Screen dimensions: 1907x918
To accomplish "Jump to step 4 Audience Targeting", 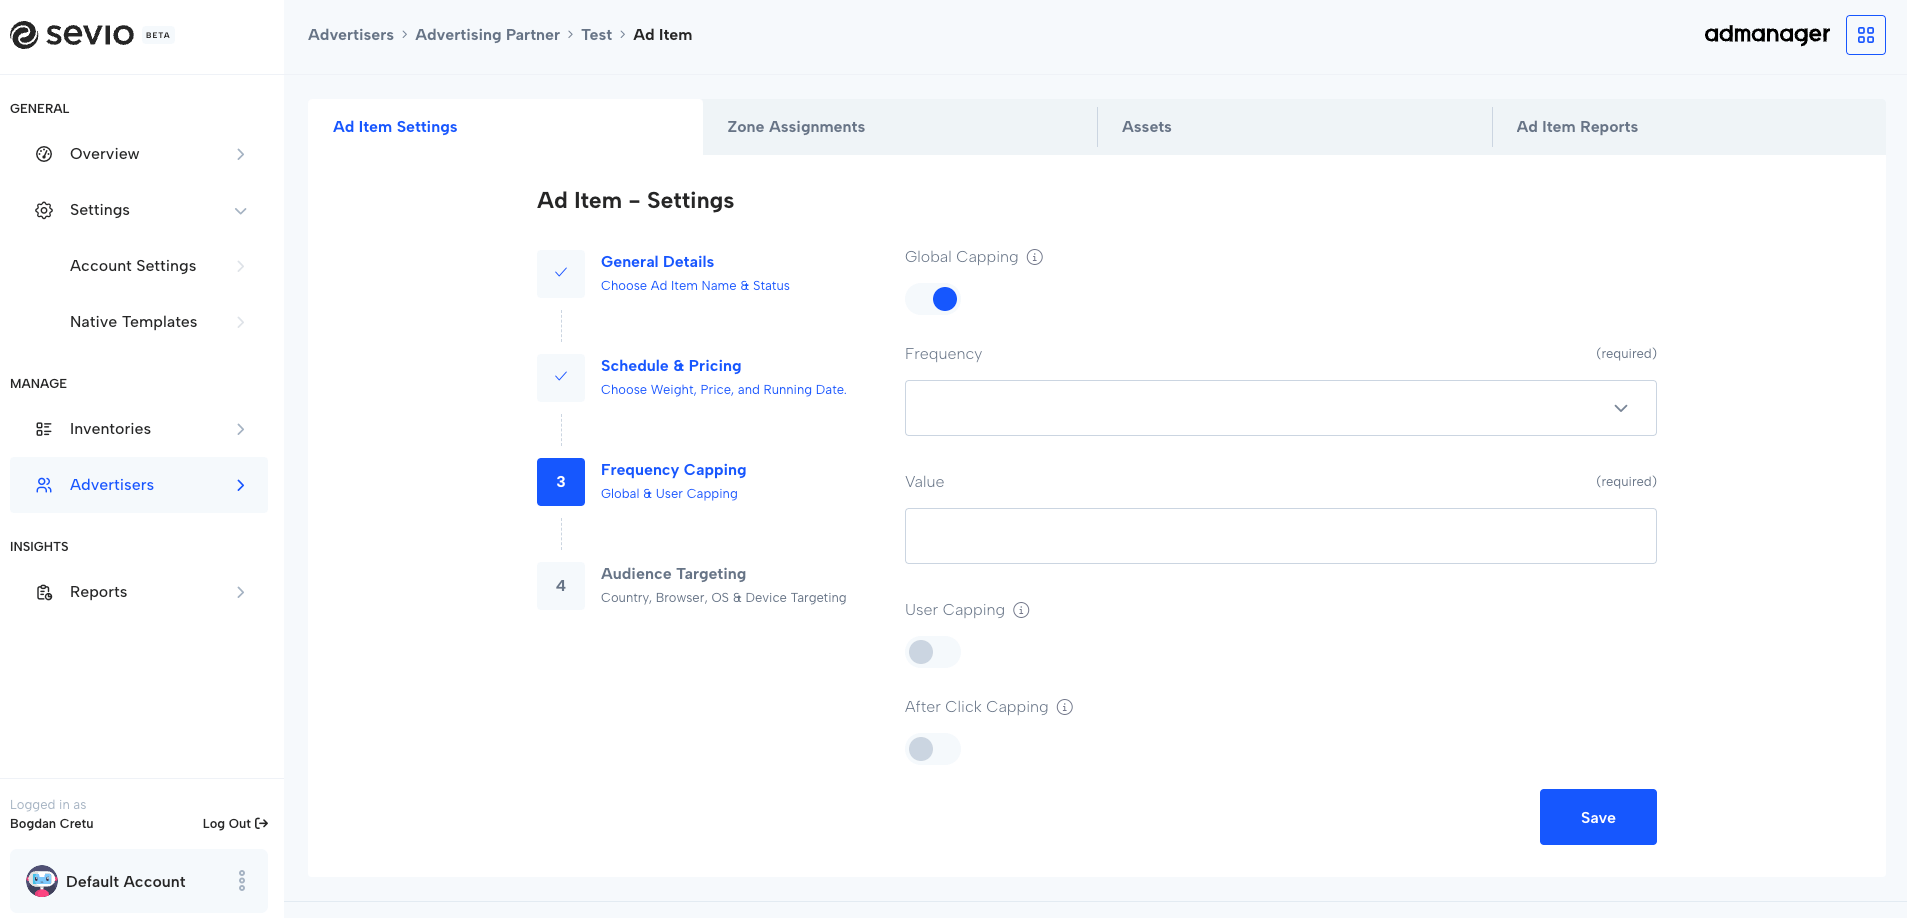I will [673, 574].
